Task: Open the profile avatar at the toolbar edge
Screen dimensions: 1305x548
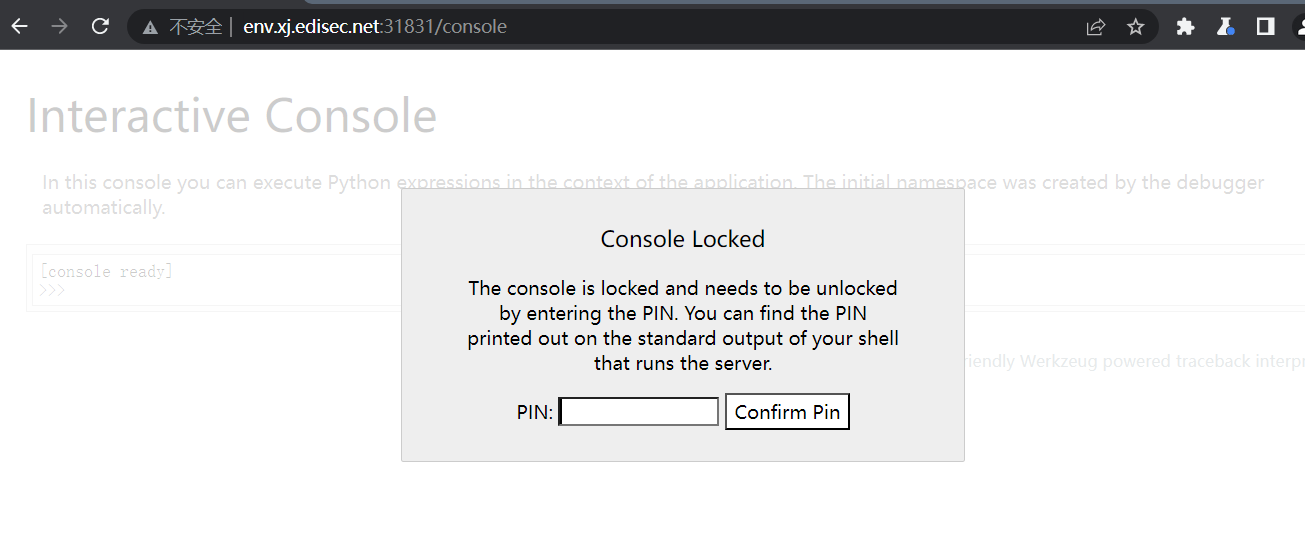Action: point(1298,27)
